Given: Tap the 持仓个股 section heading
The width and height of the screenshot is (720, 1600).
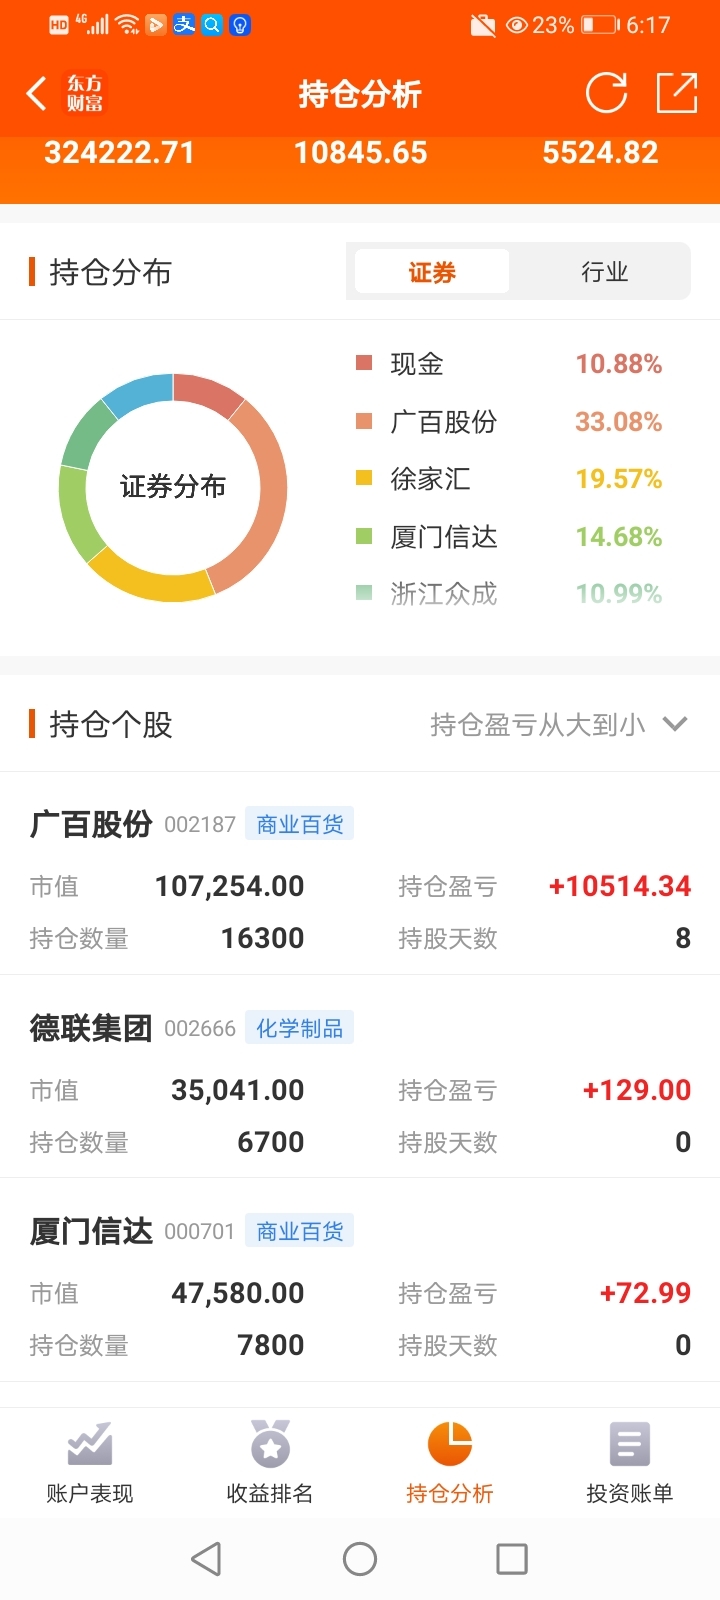Looking at the screenshot, I should click(x=110, y=724).
